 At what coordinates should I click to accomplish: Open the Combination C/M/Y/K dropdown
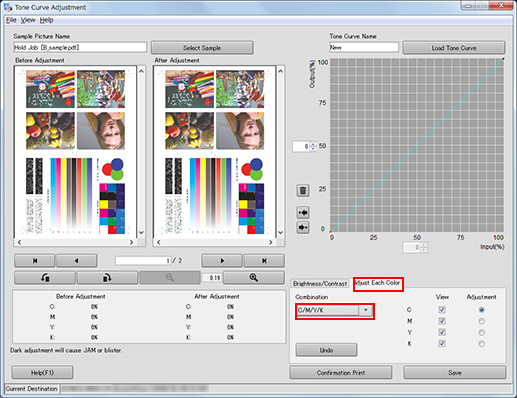click(366, 310)
